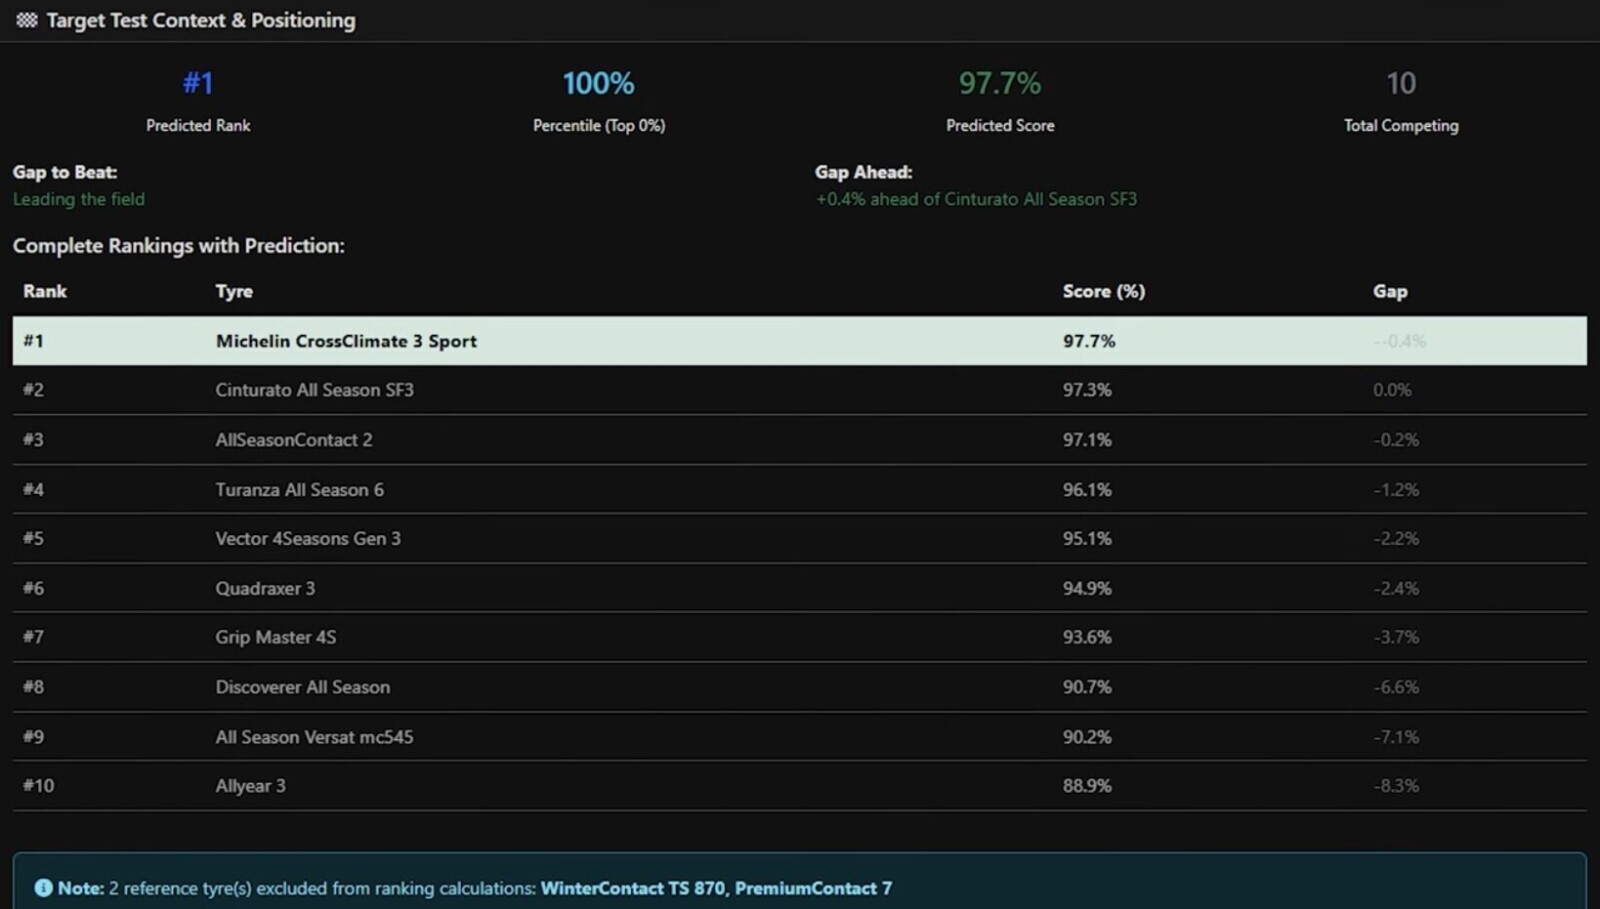Click the large 100% percentile value

598,83
